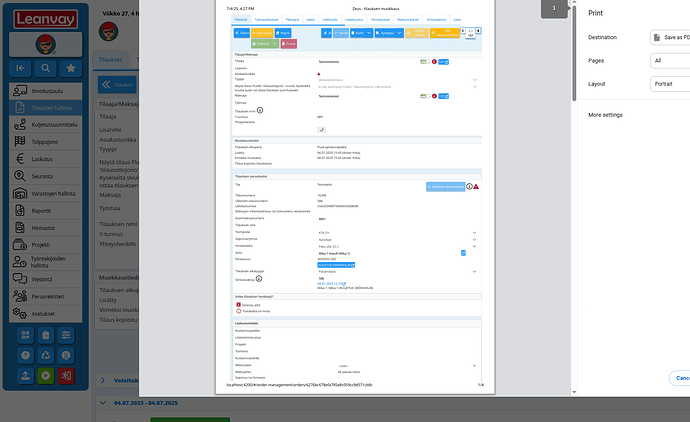
Task: Click the star favorites icon in sidebar
Action: (72, 69)
